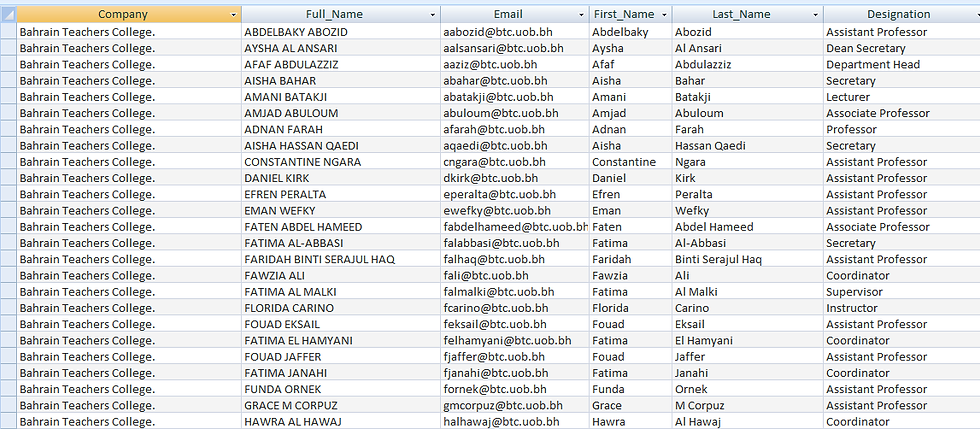Click the email cngara@btc.uob.bh
980x429 pixels.
point(515,162)
